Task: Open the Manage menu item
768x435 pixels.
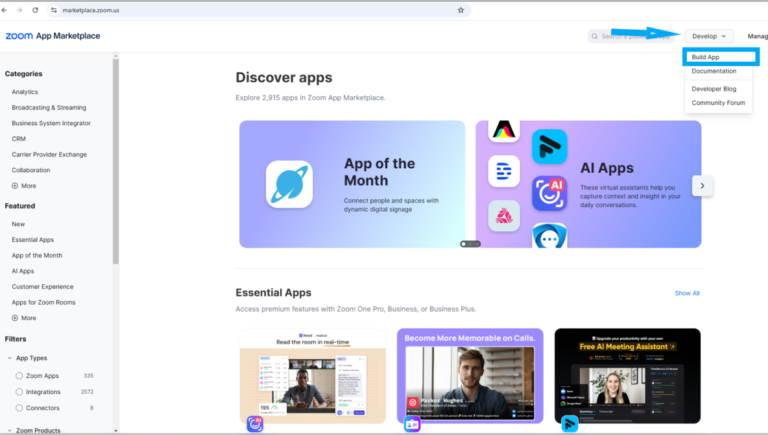Action: [x=757, y=36]
